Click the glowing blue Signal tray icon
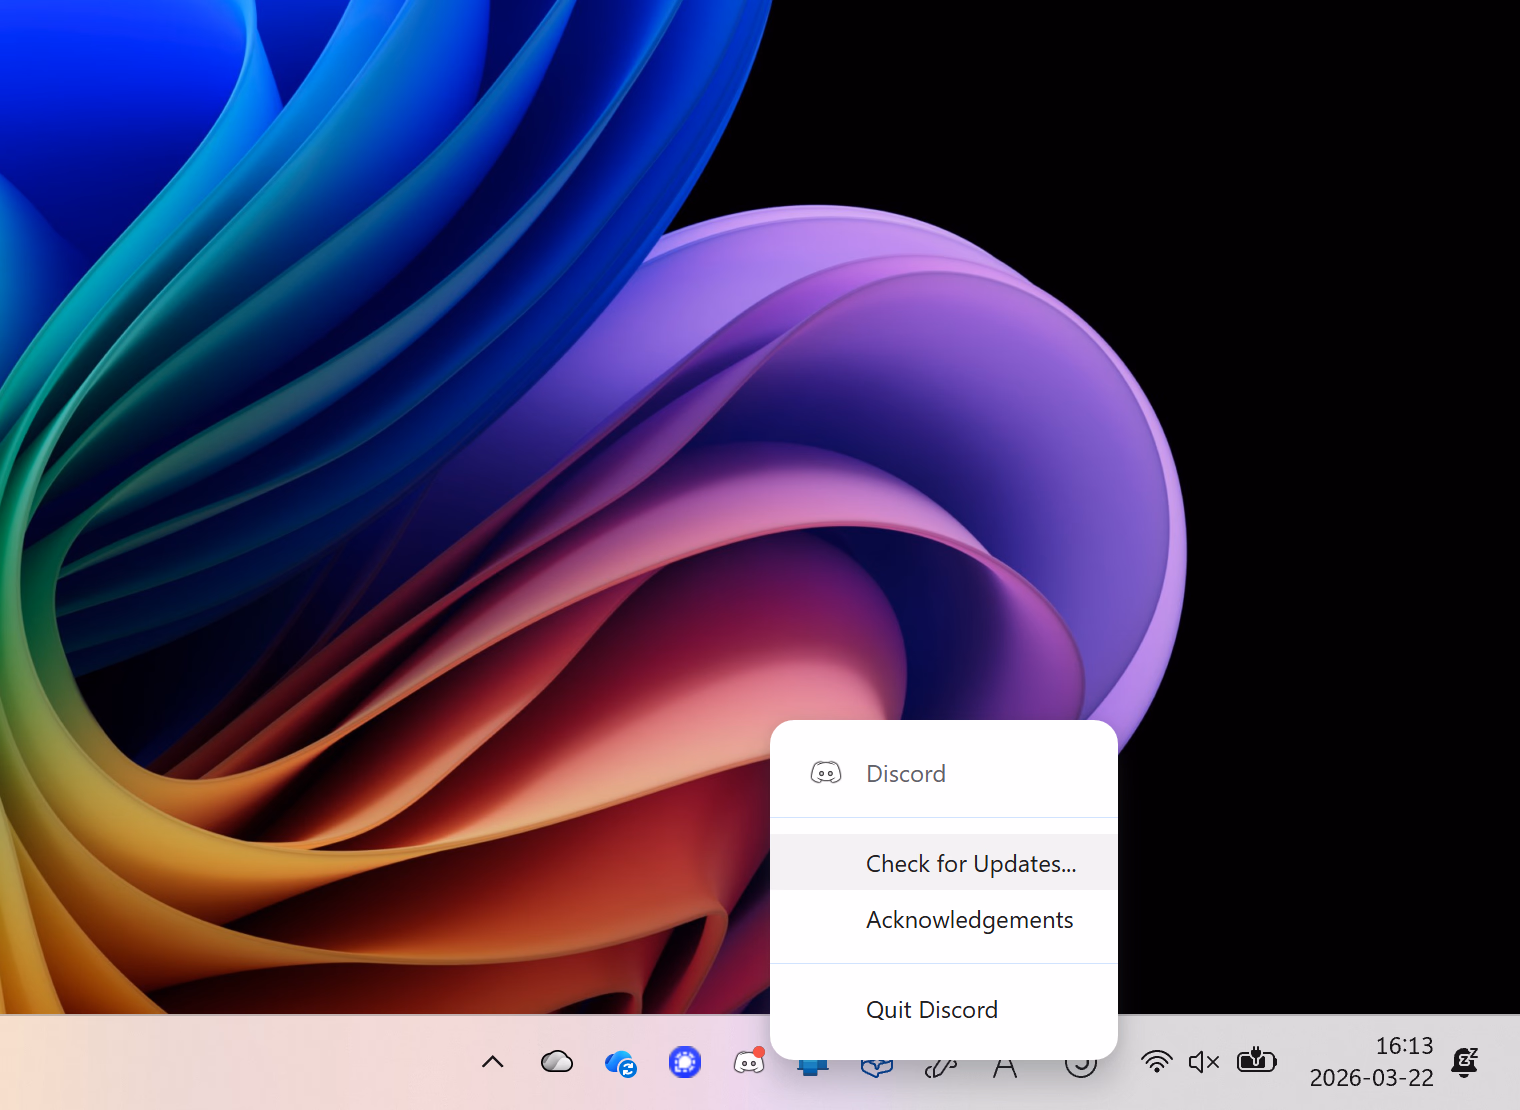 [x=684, y=1062]
